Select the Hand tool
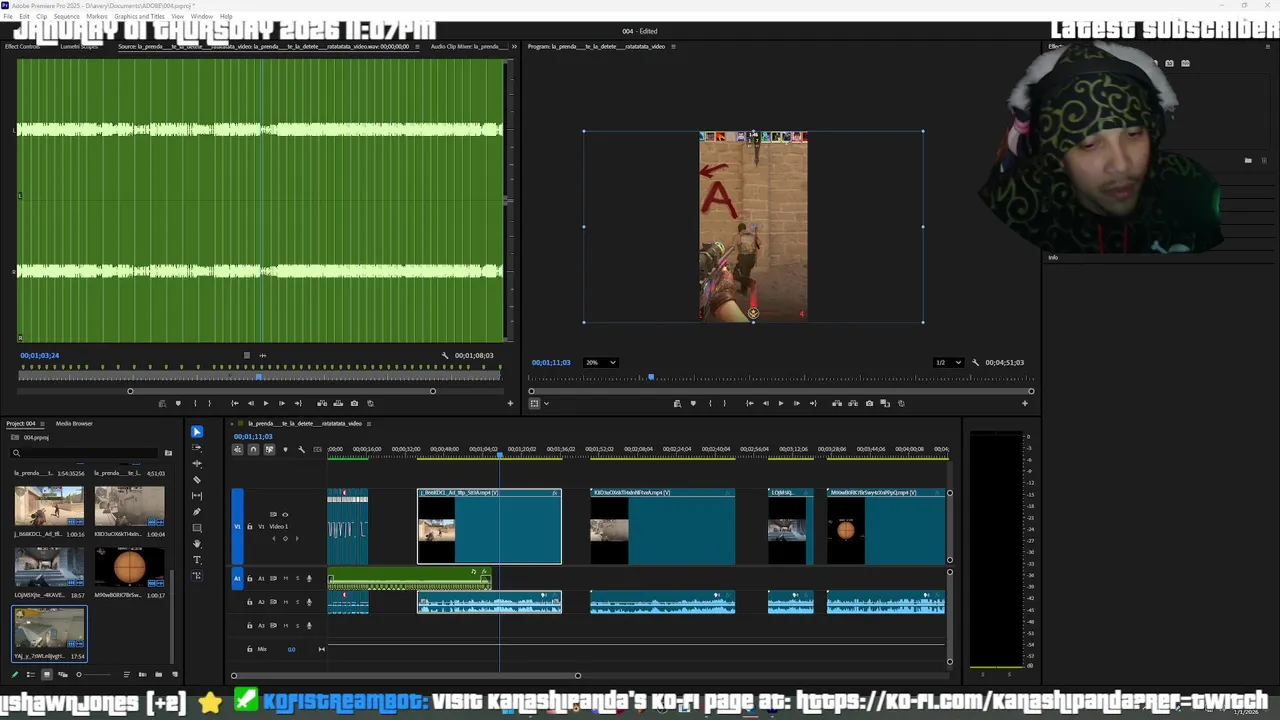The height and width of the screenshot is (720, 1280). (x=197, y=544)
